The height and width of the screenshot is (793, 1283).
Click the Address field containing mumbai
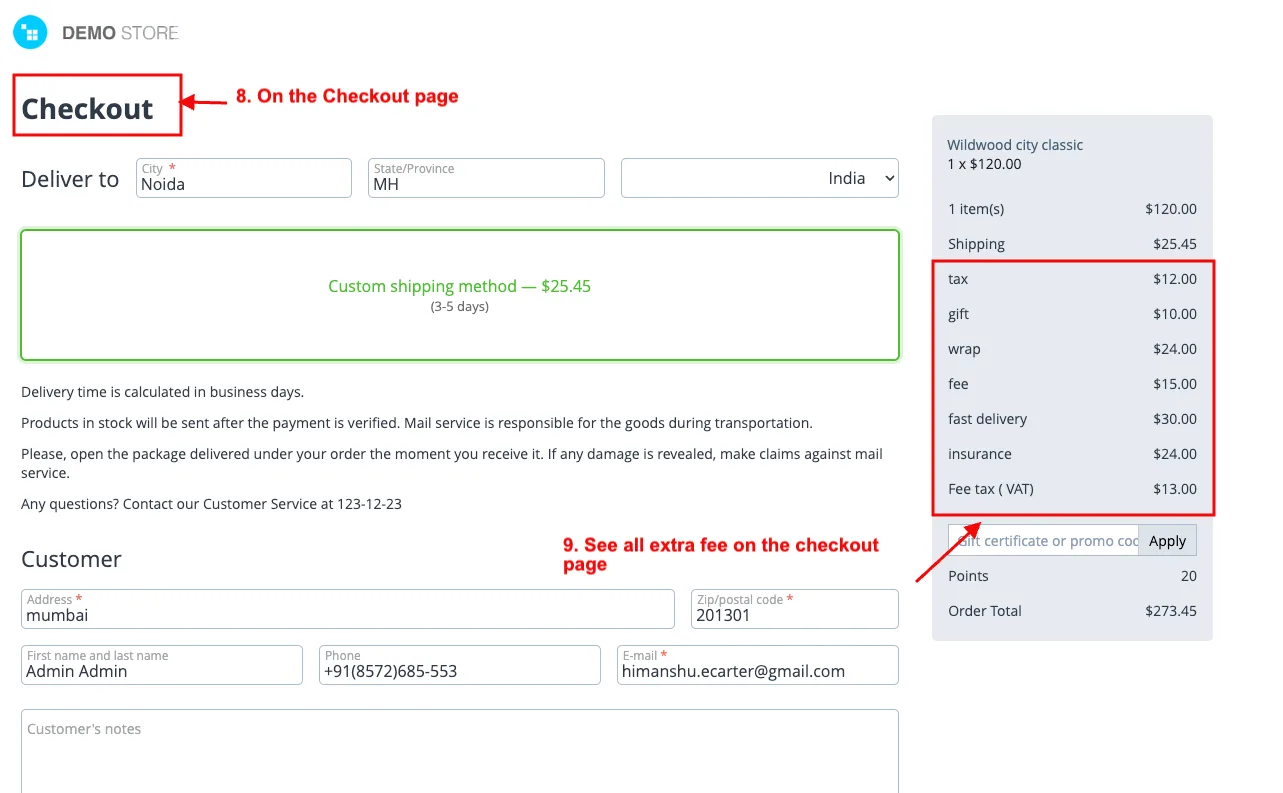point(348,609)
